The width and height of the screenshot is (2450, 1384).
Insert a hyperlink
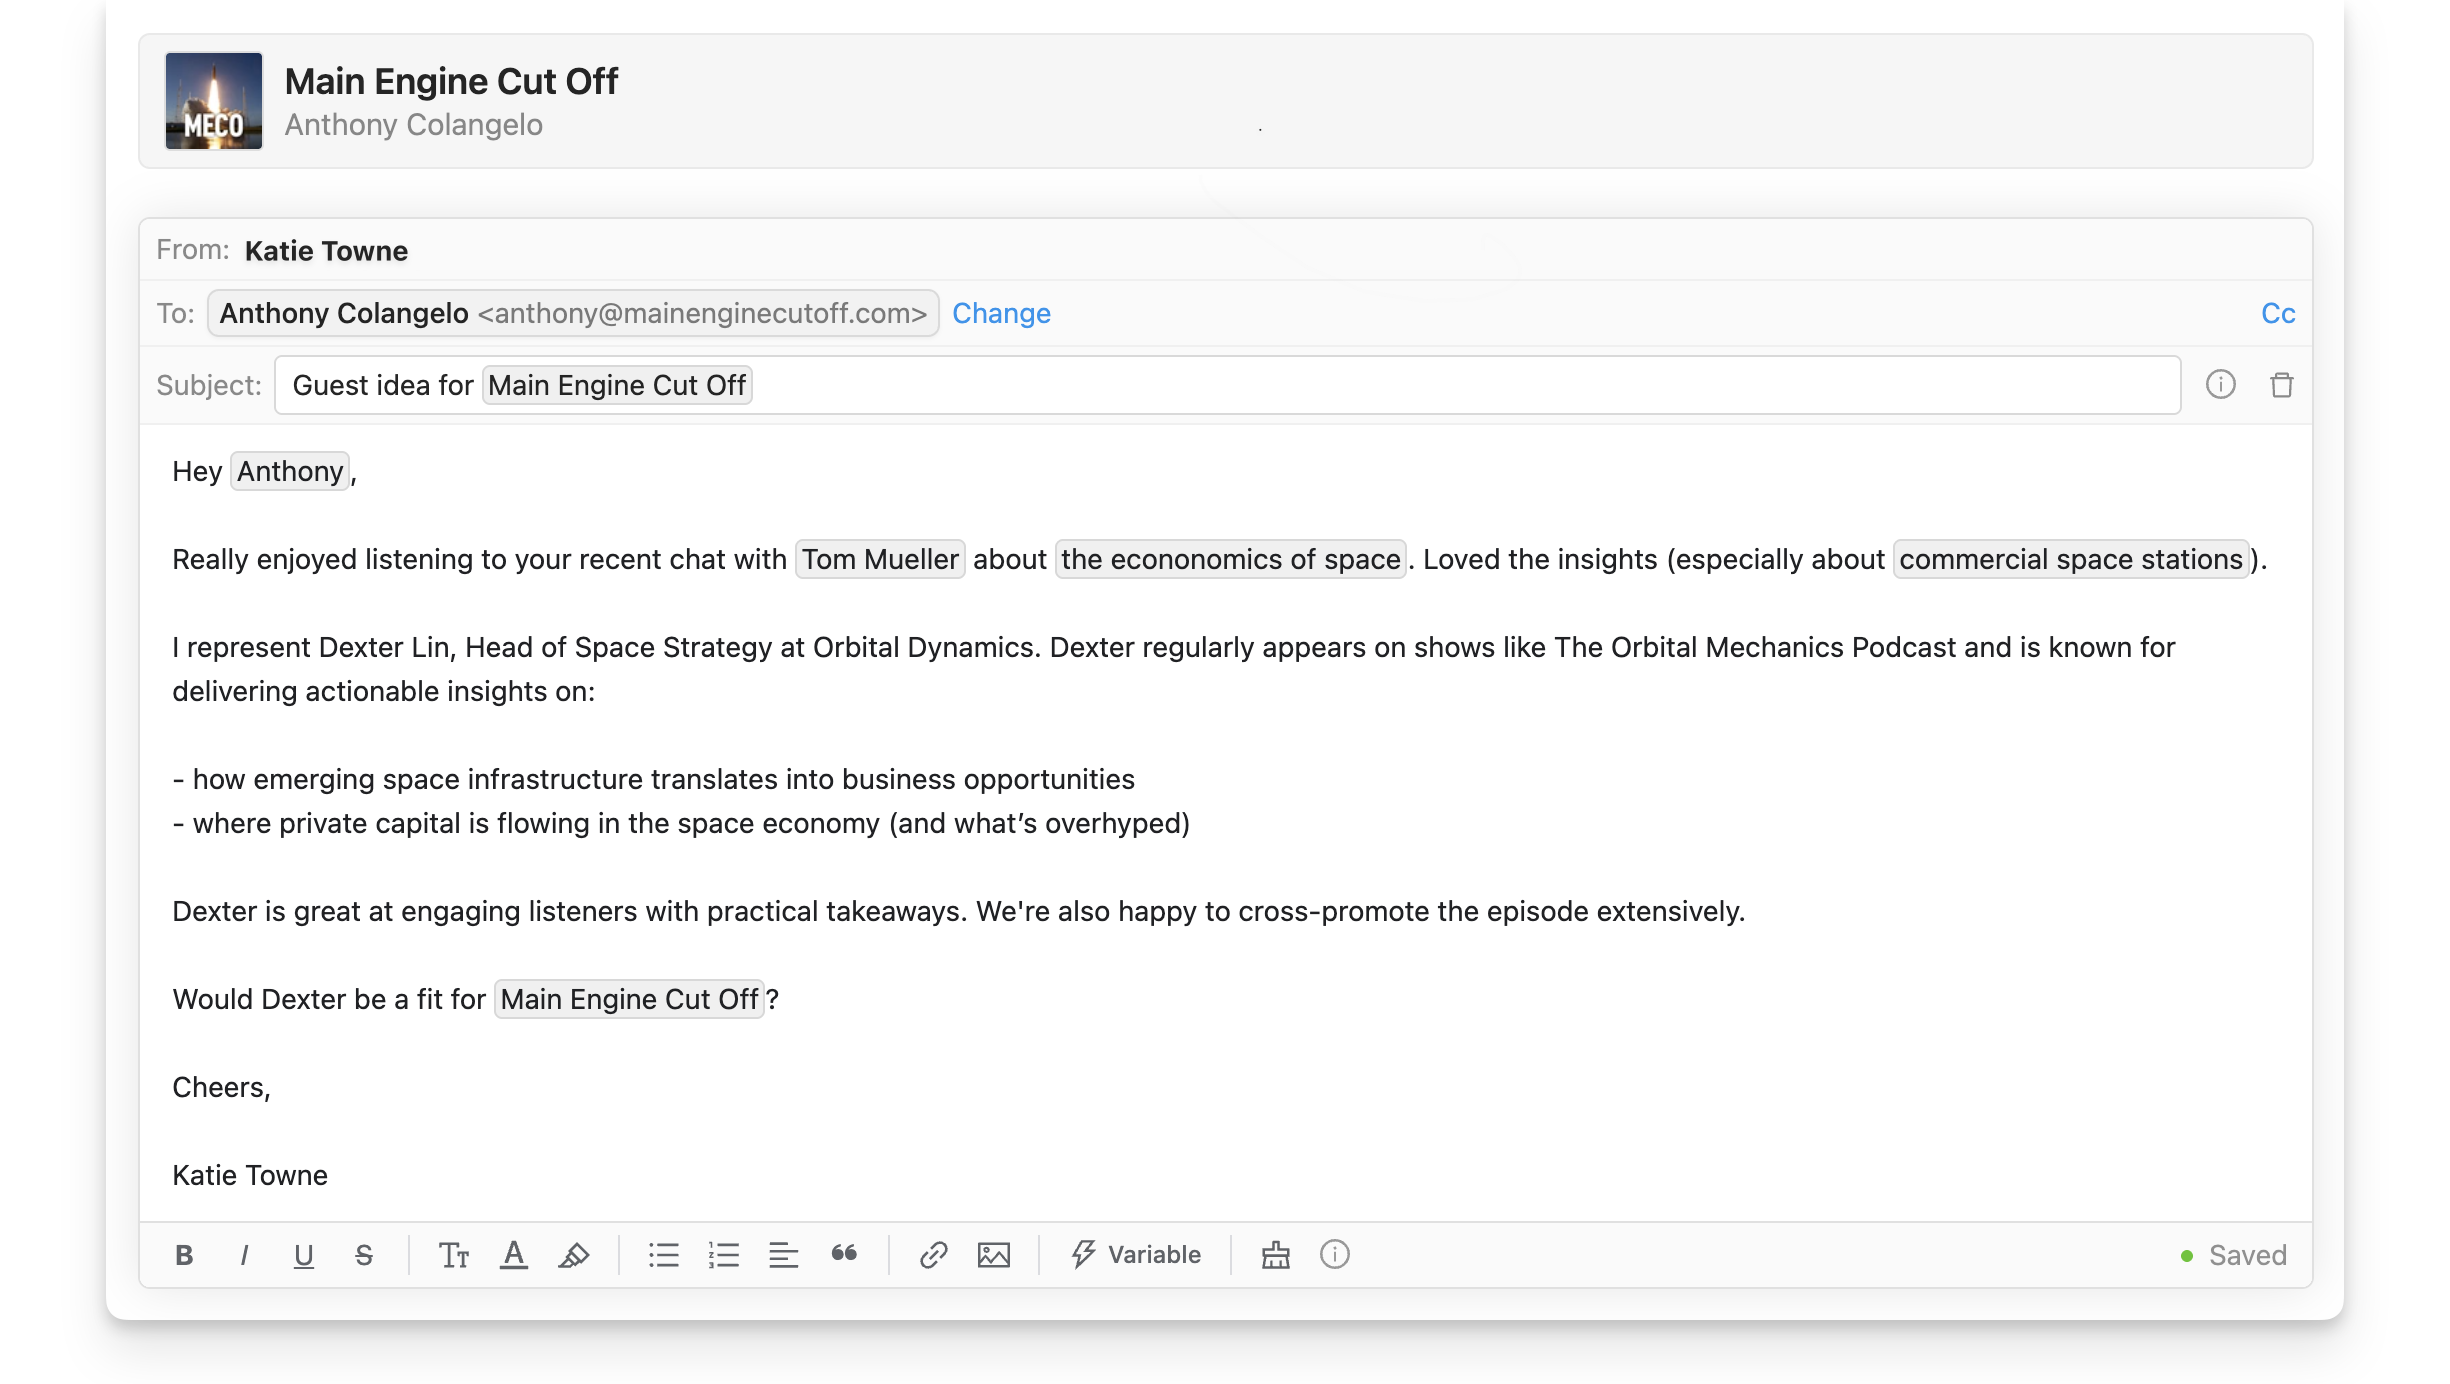click(x=934, y=1255)
